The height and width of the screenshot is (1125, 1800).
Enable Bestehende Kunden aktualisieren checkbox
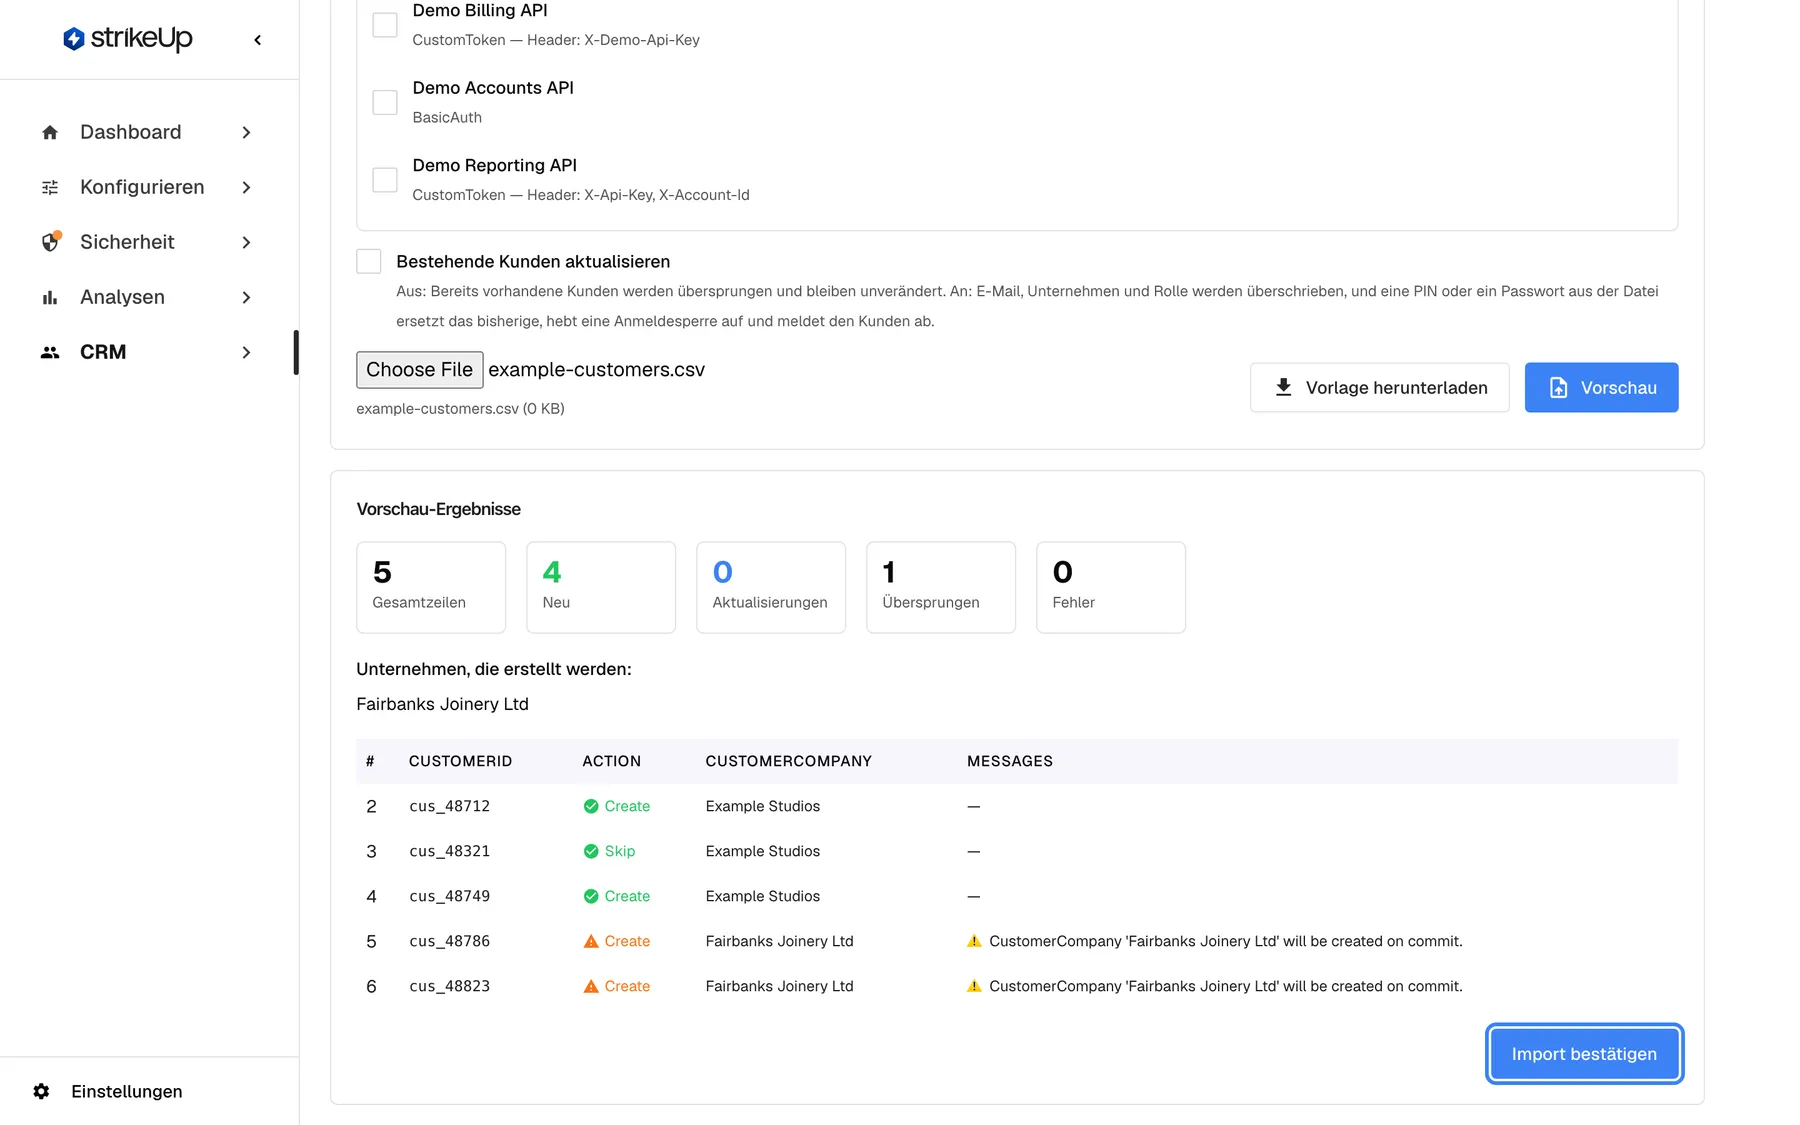click(x=369, y=261)
